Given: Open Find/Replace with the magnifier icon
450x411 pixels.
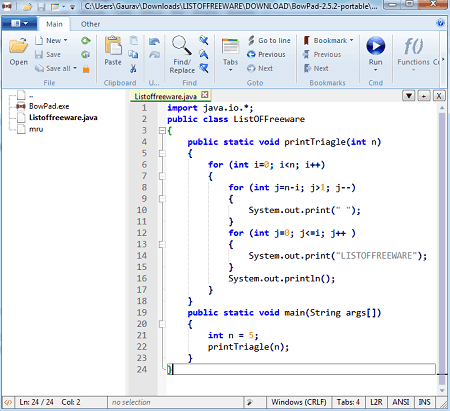Looking at the screenshot, I should point(182,54).
